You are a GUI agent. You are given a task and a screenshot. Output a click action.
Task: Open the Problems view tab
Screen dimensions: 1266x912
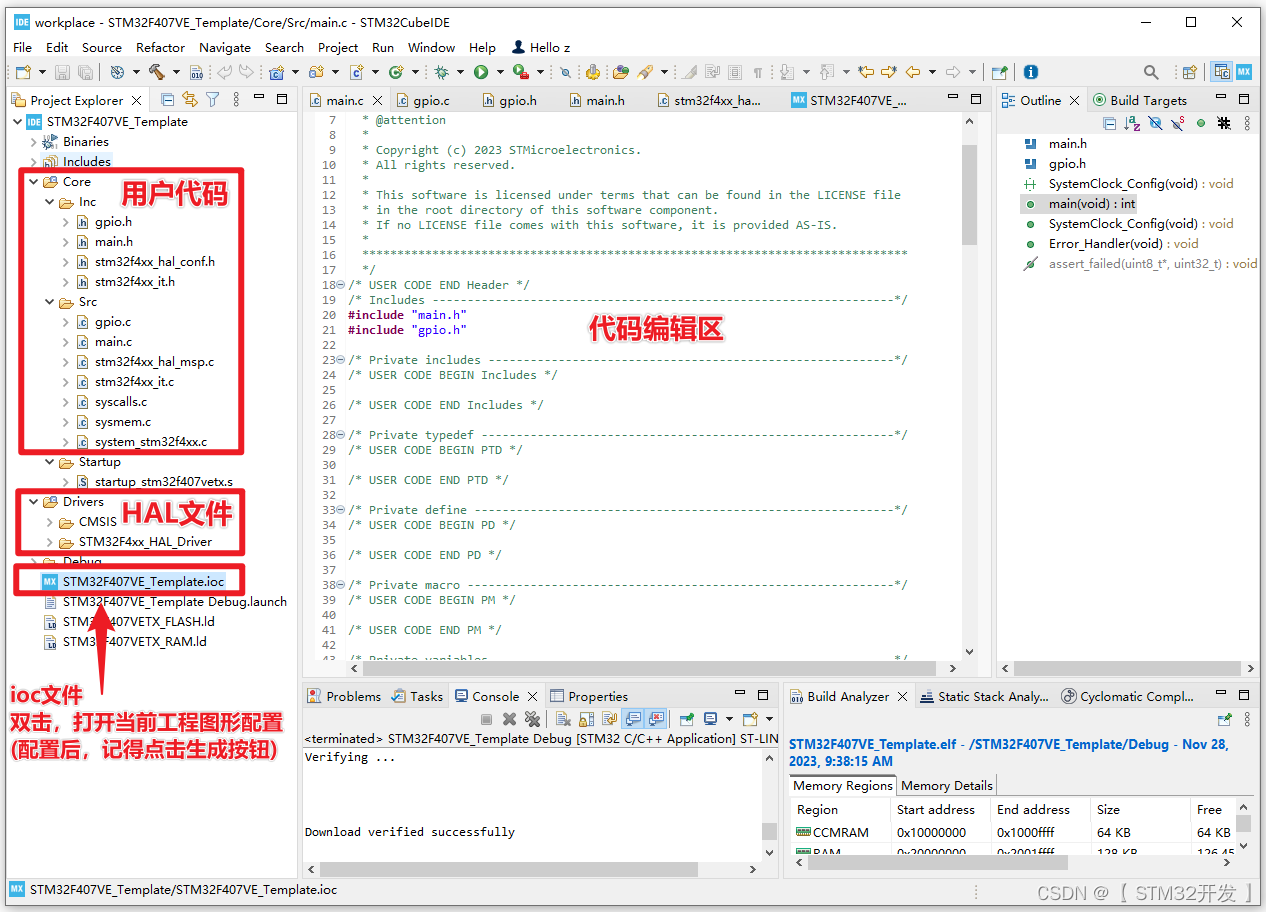[x=344, y=696]
